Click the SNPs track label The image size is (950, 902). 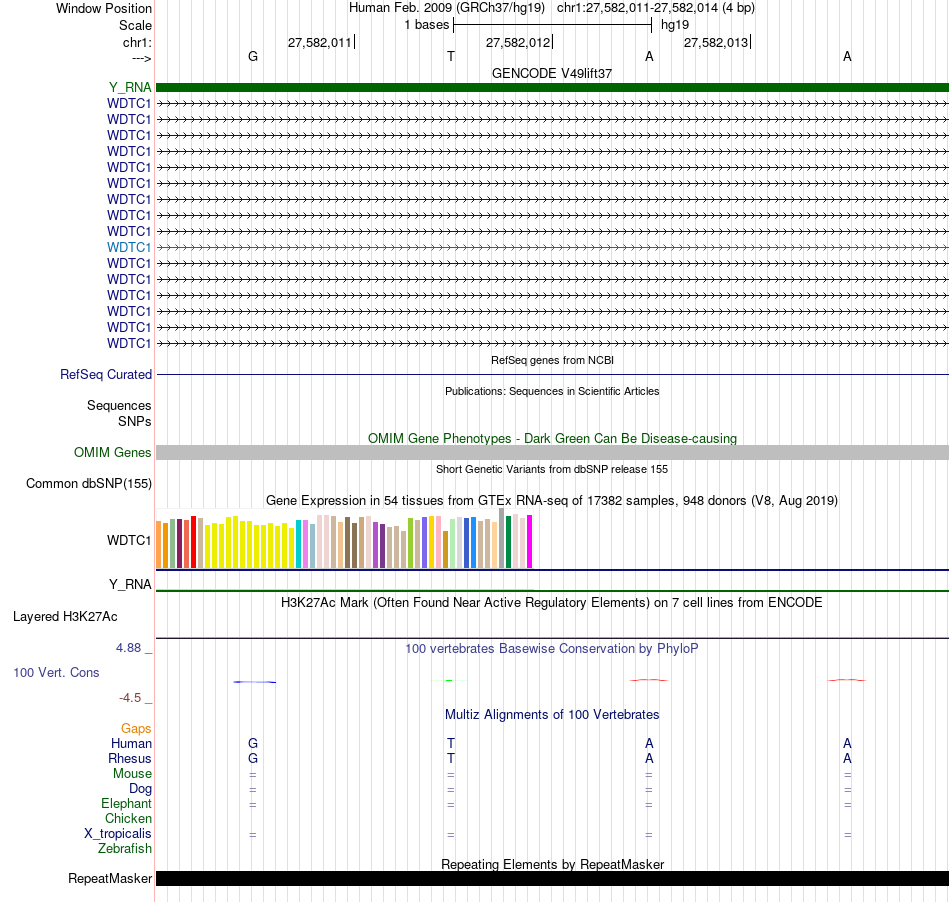pyautogui.click(x=135, y=421)
